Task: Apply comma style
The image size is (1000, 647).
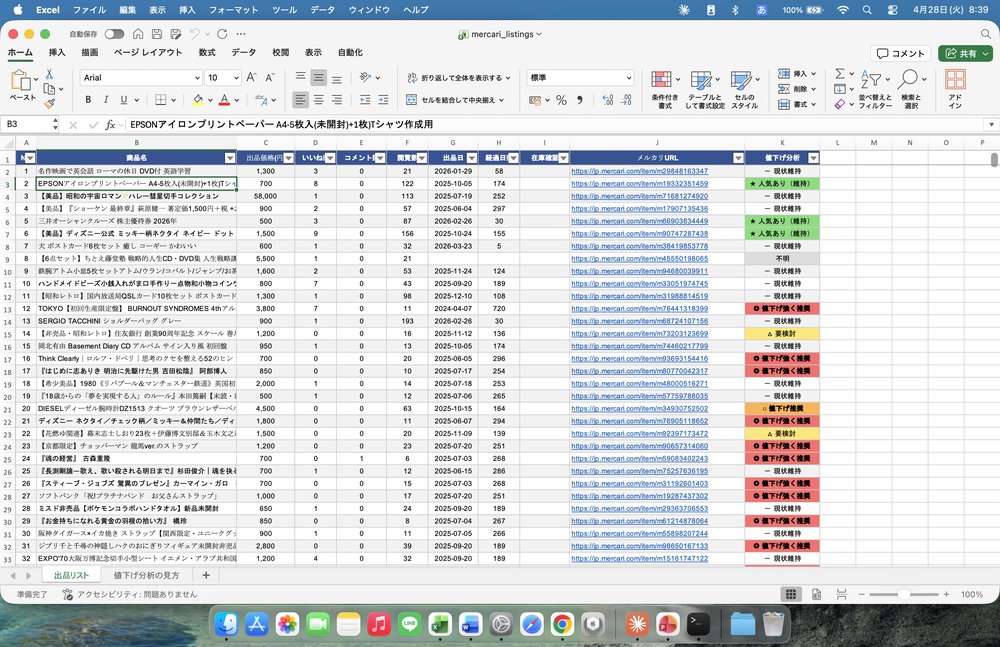Action: (580, 100)
